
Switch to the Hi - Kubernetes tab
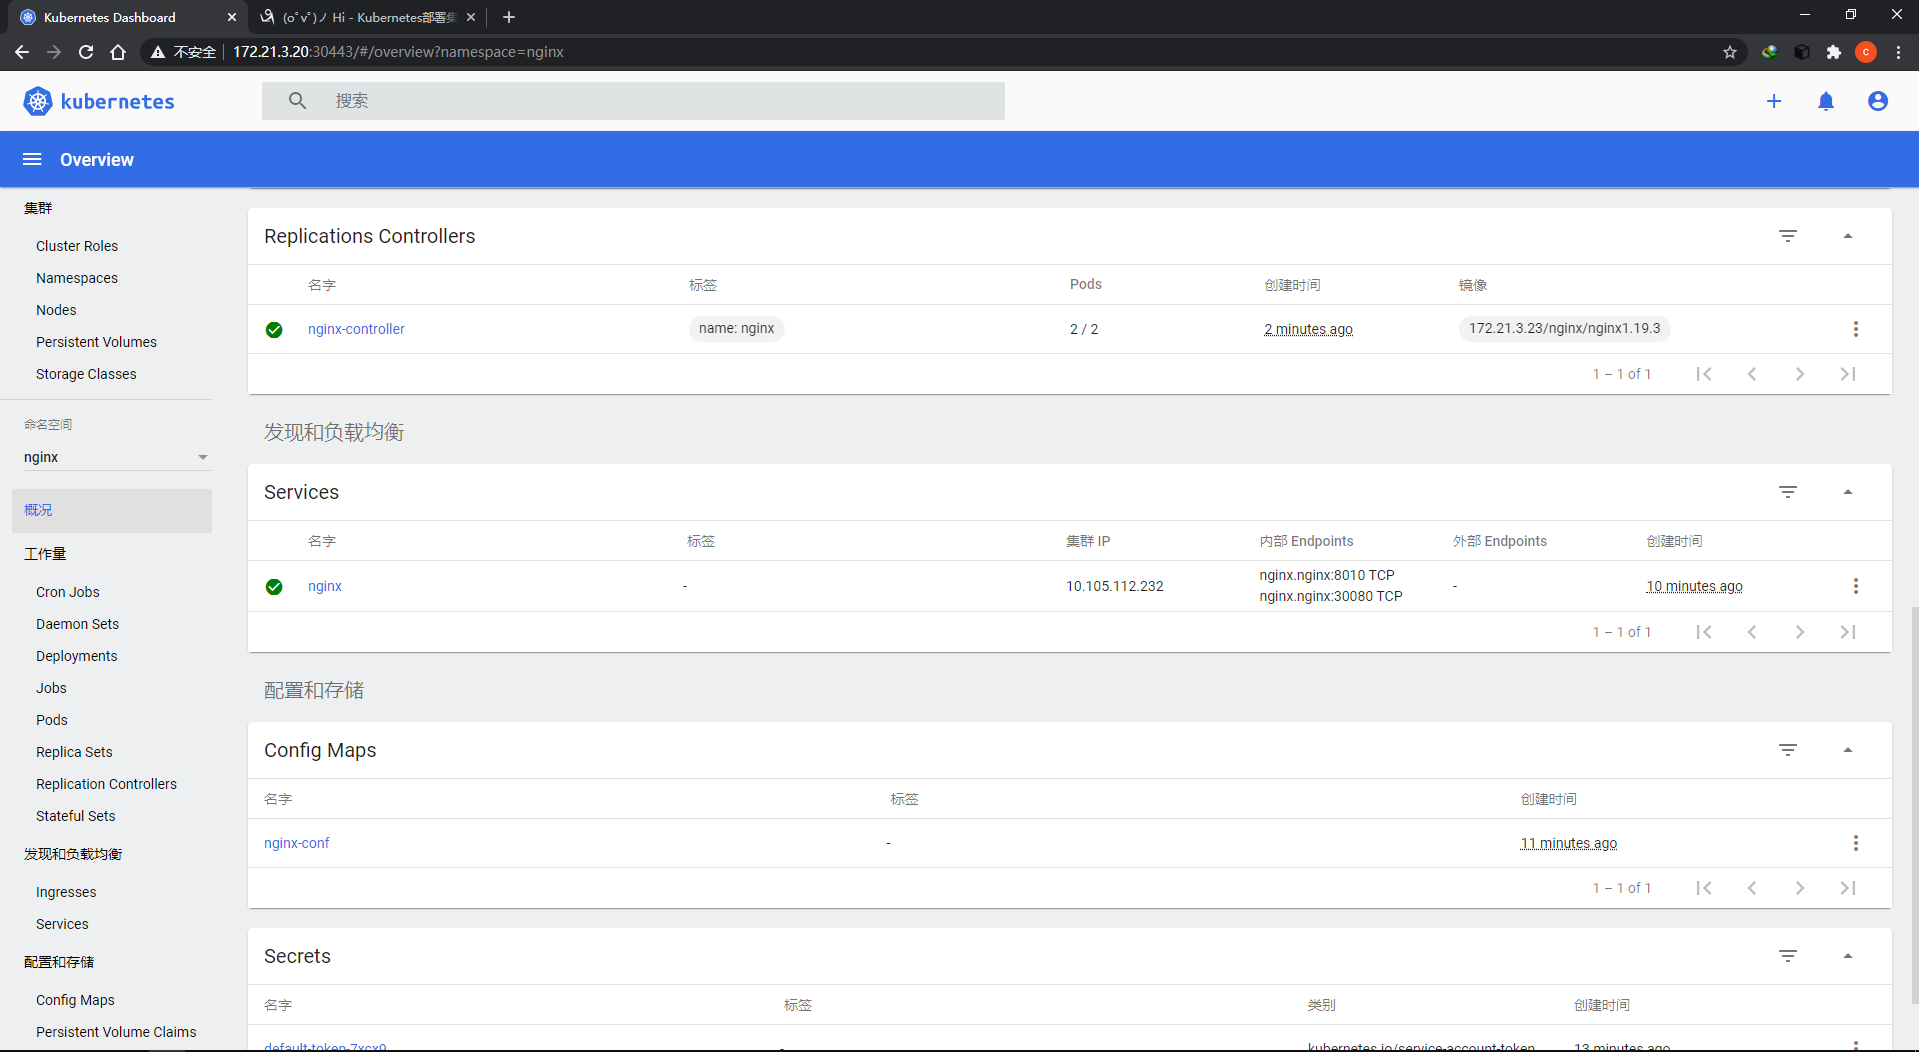point(367,17)
